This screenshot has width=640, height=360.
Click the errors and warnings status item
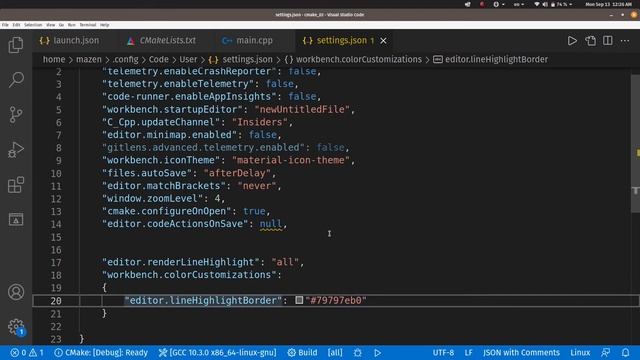click(x=27, y=353)
